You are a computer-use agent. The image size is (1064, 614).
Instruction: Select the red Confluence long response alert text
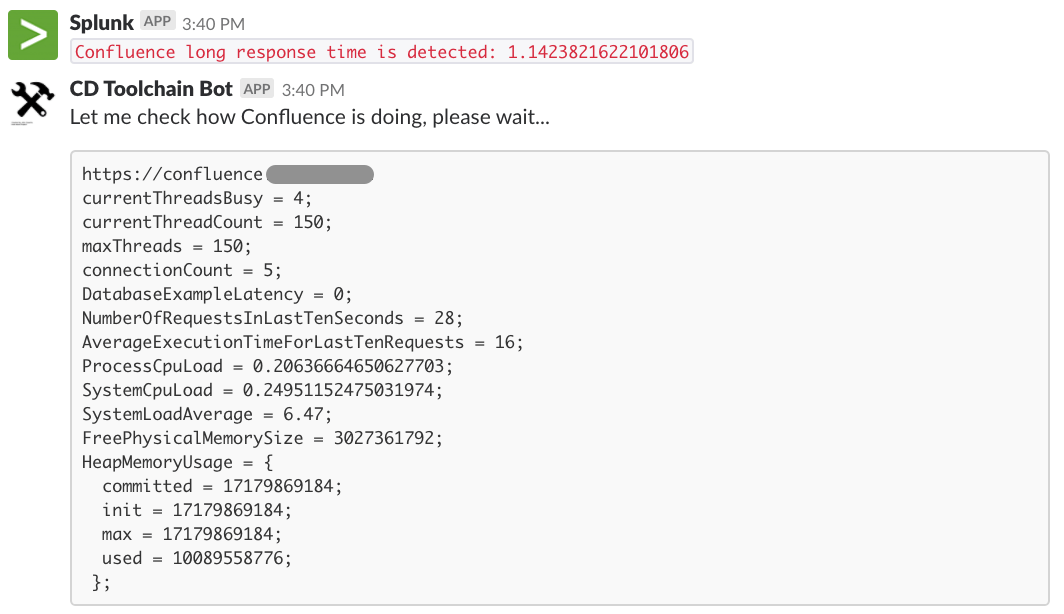[x=379, y=52]
